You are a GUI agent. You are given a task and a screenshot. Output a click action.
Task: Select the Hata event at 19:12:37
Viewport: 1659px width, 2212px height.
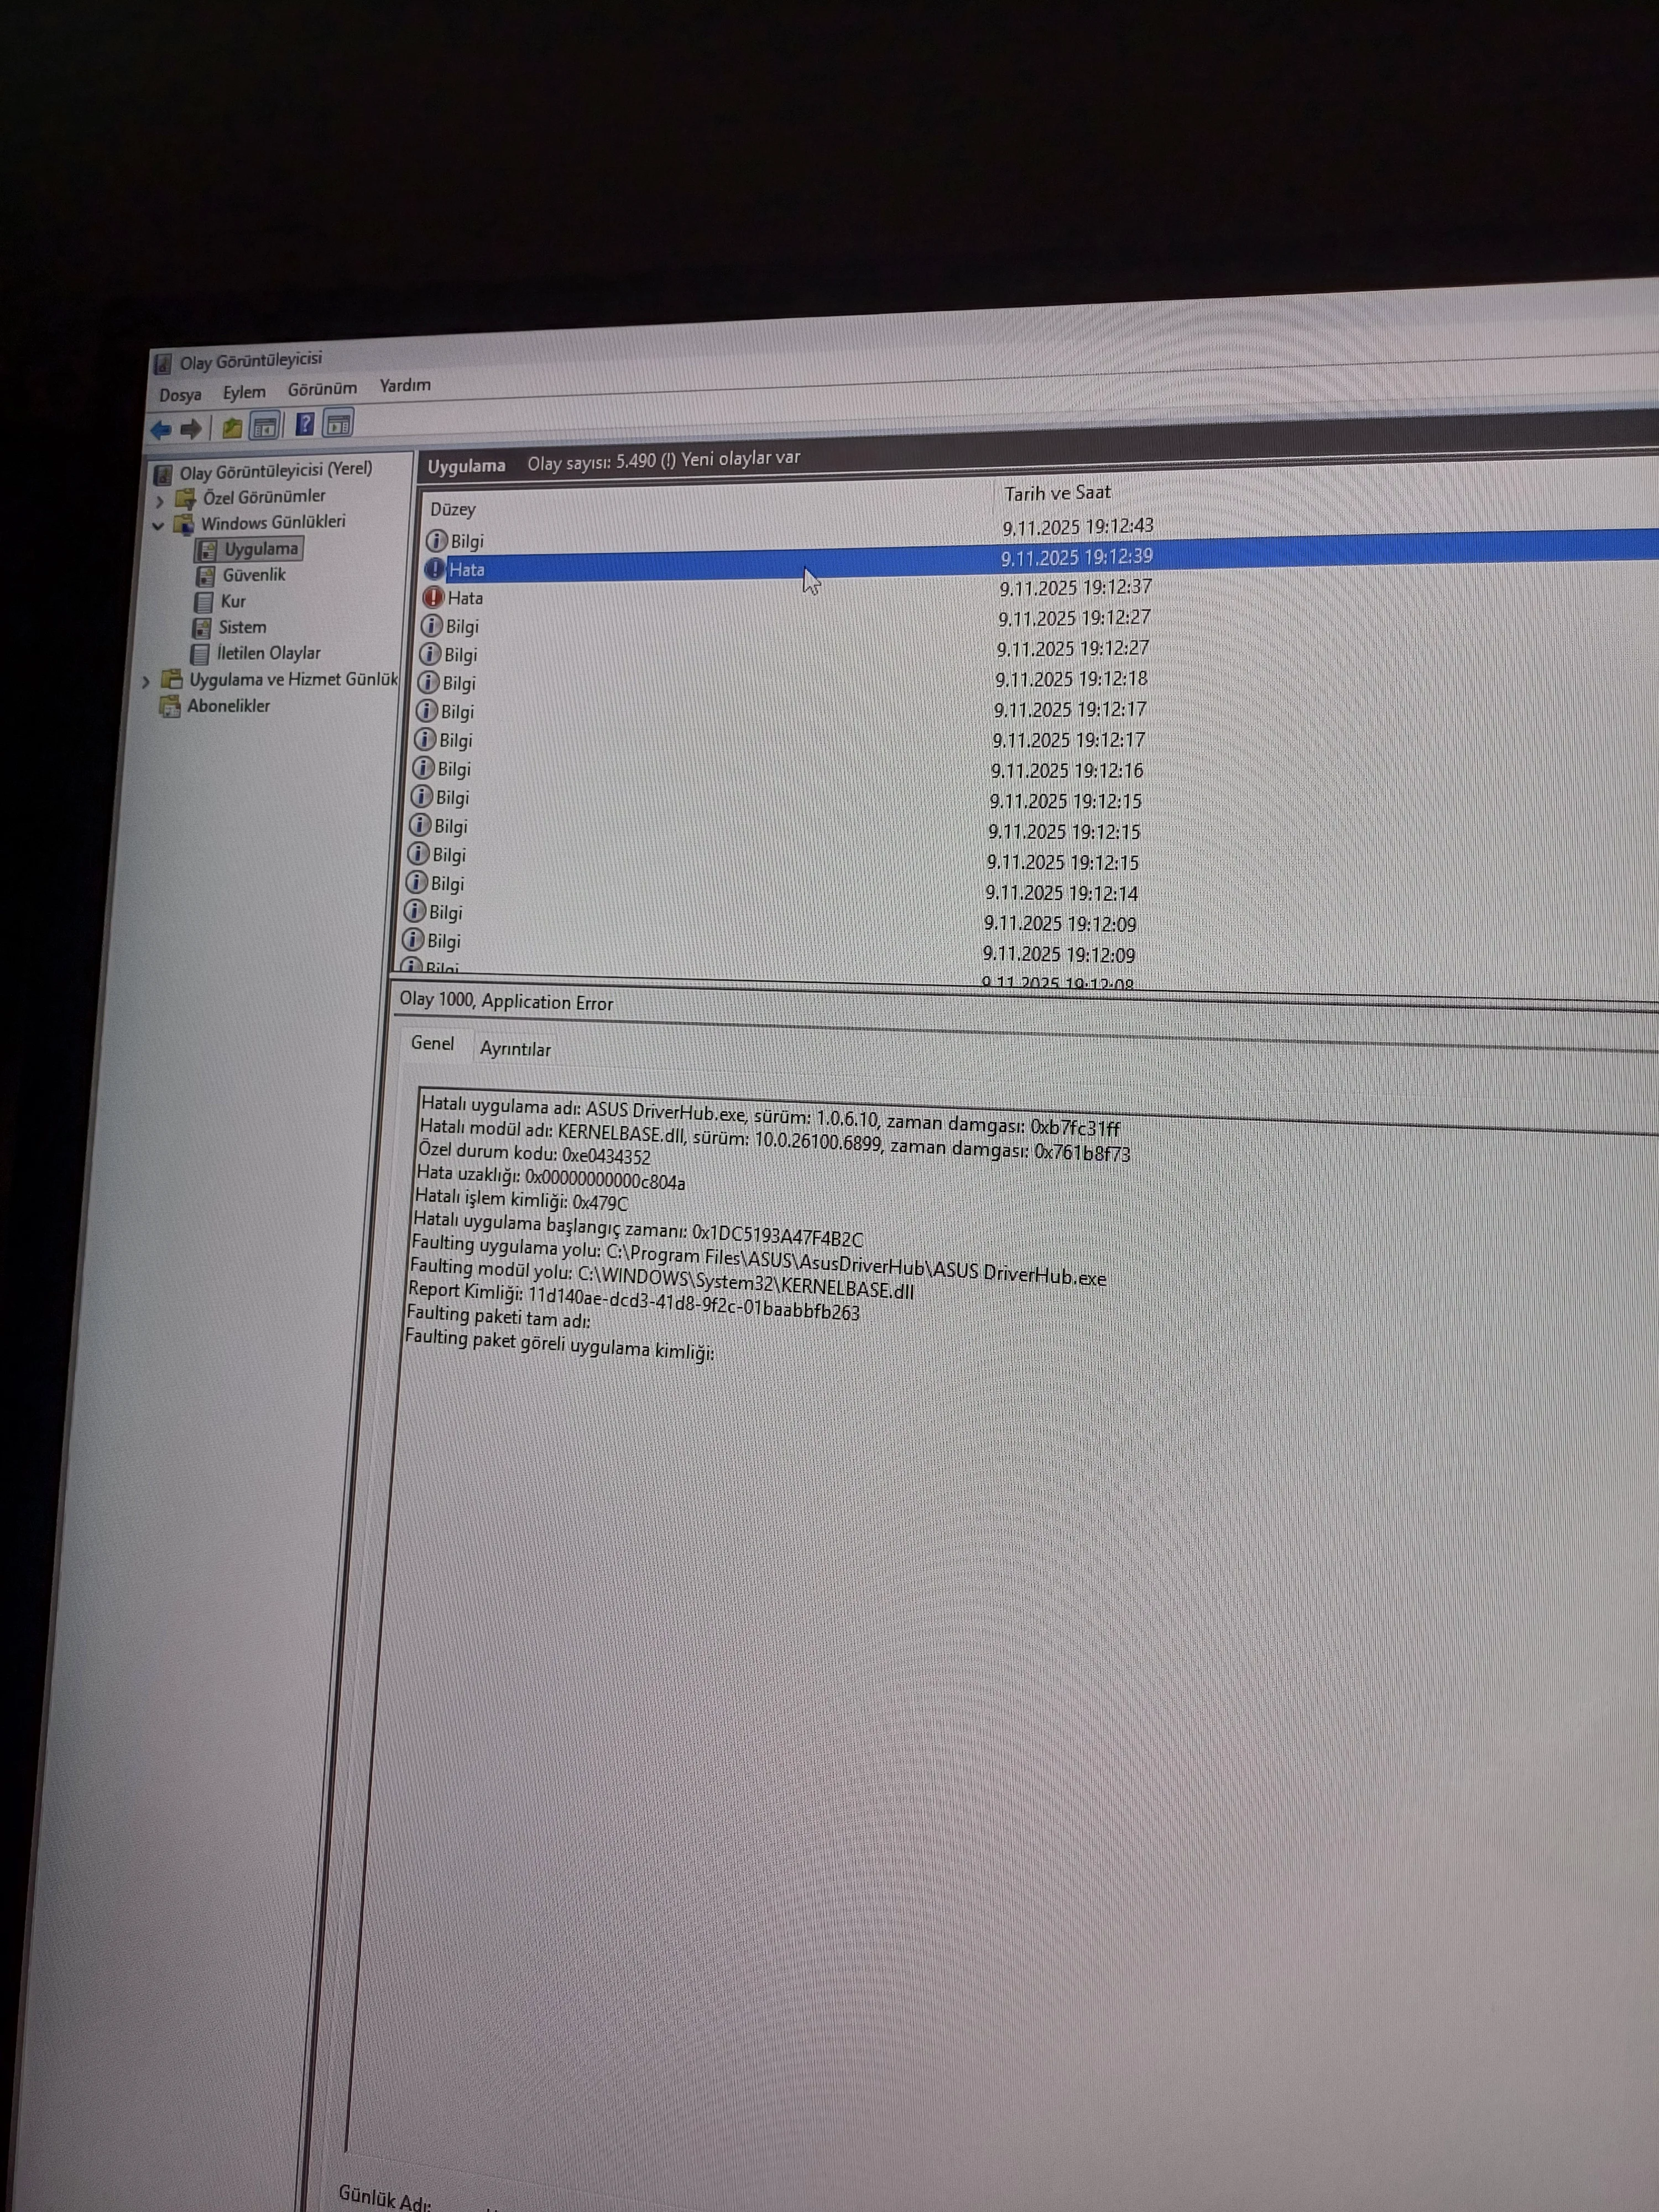pos(465,598)
